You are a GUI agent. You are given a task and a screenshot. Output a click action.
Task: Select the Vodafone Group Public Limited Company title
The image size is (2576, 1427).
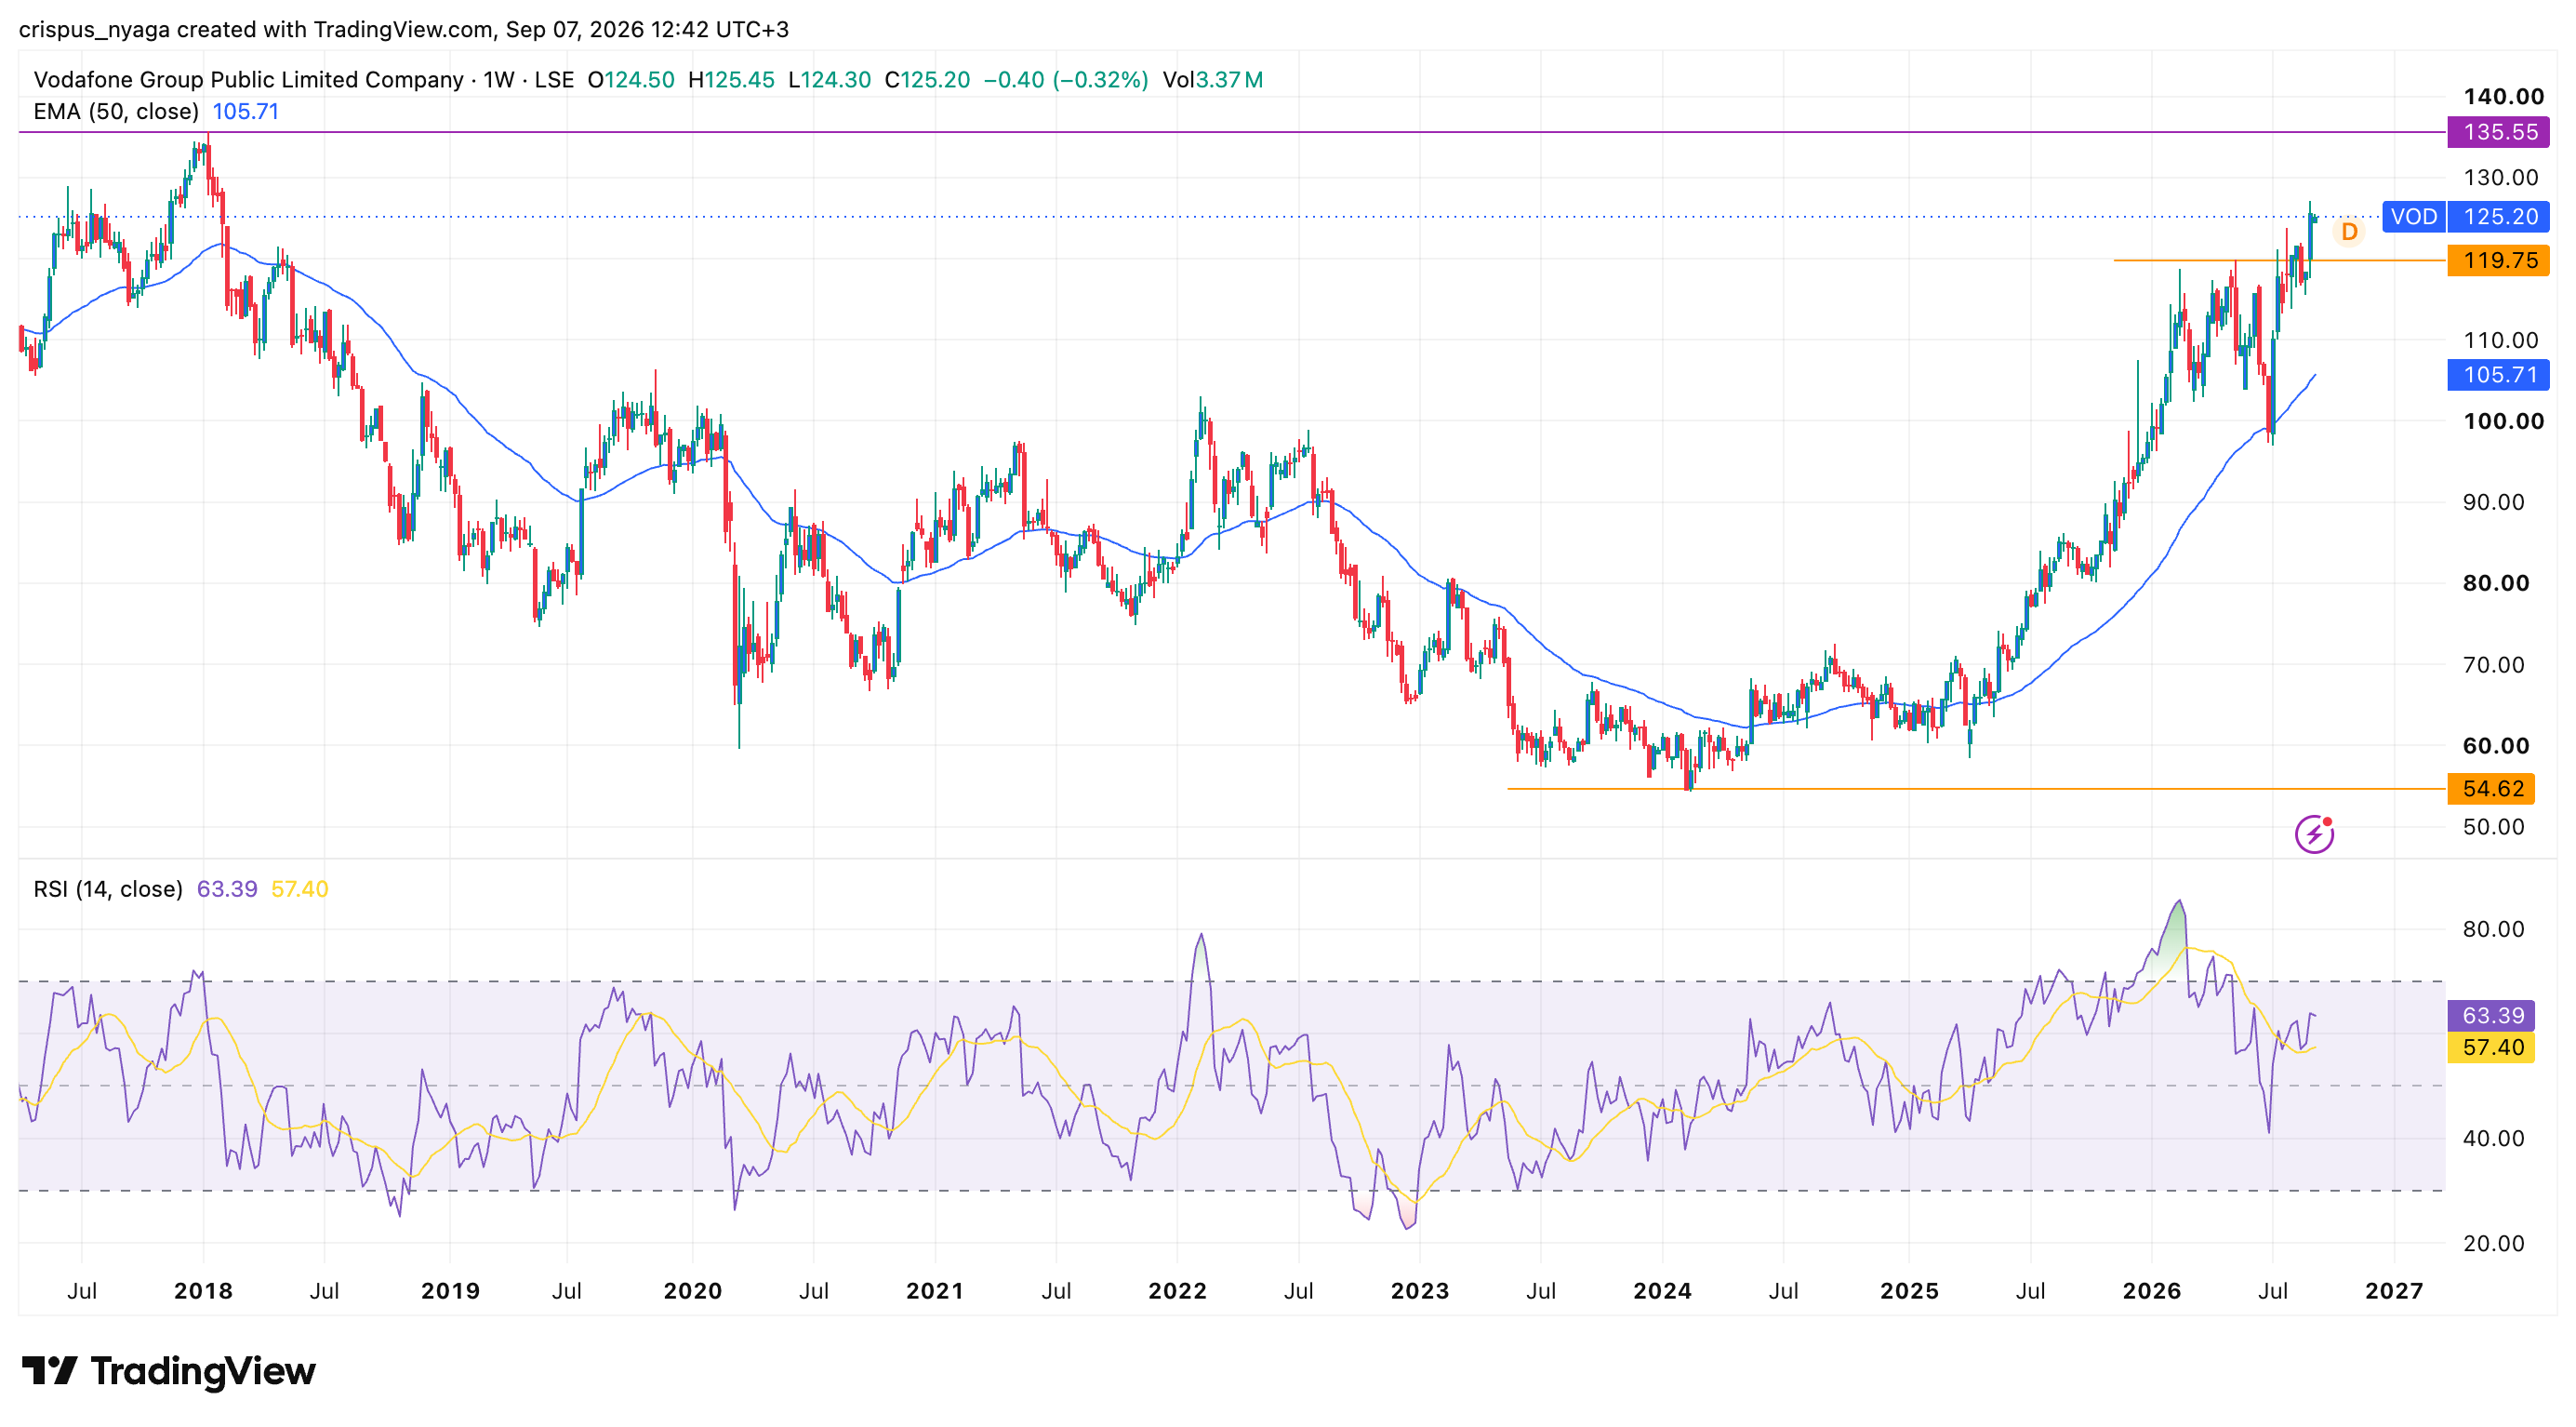pos(248,80)
